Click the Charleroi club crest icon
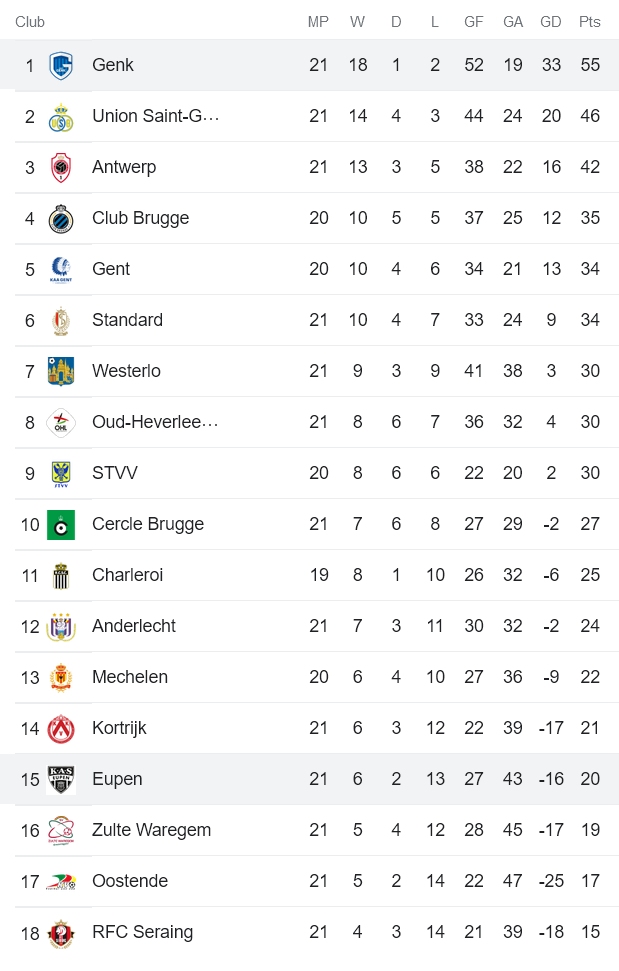This screenshot has height=971, width=619. click(61, 576)
